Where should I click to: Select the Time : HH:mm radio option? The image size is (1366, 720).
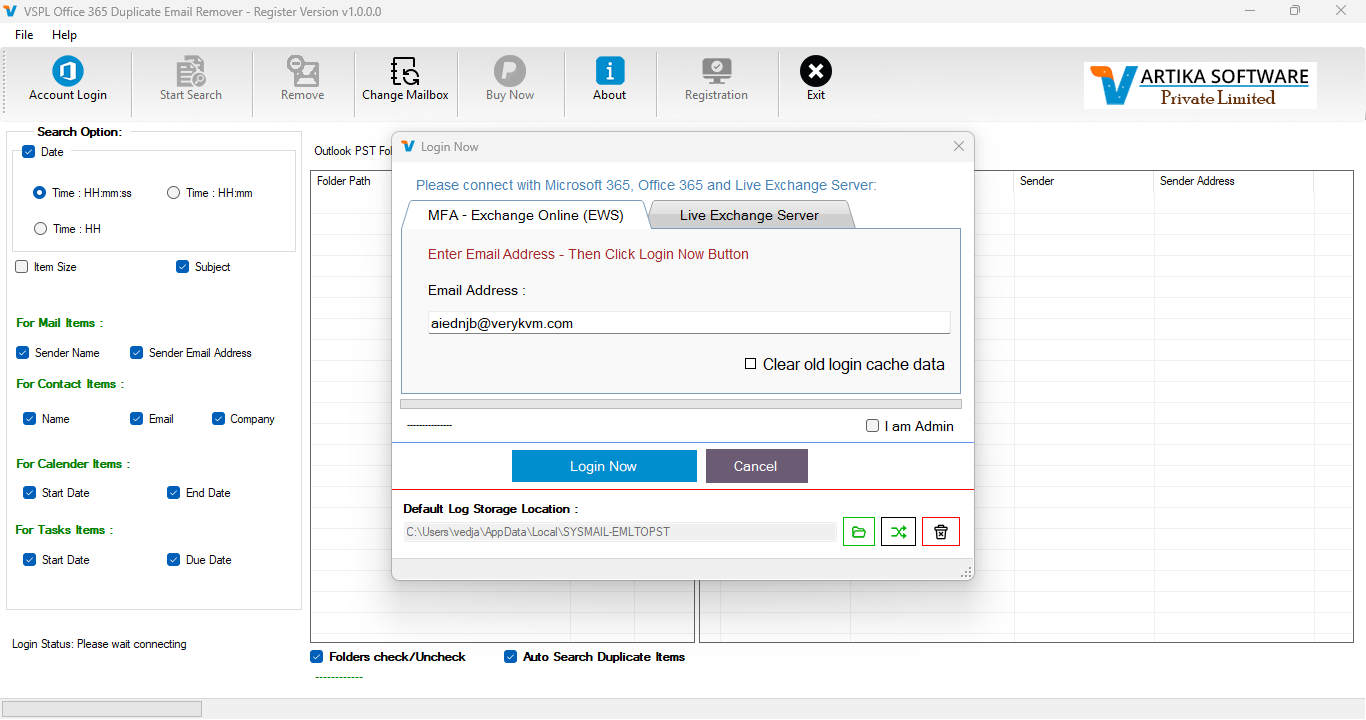pos(174,193)
